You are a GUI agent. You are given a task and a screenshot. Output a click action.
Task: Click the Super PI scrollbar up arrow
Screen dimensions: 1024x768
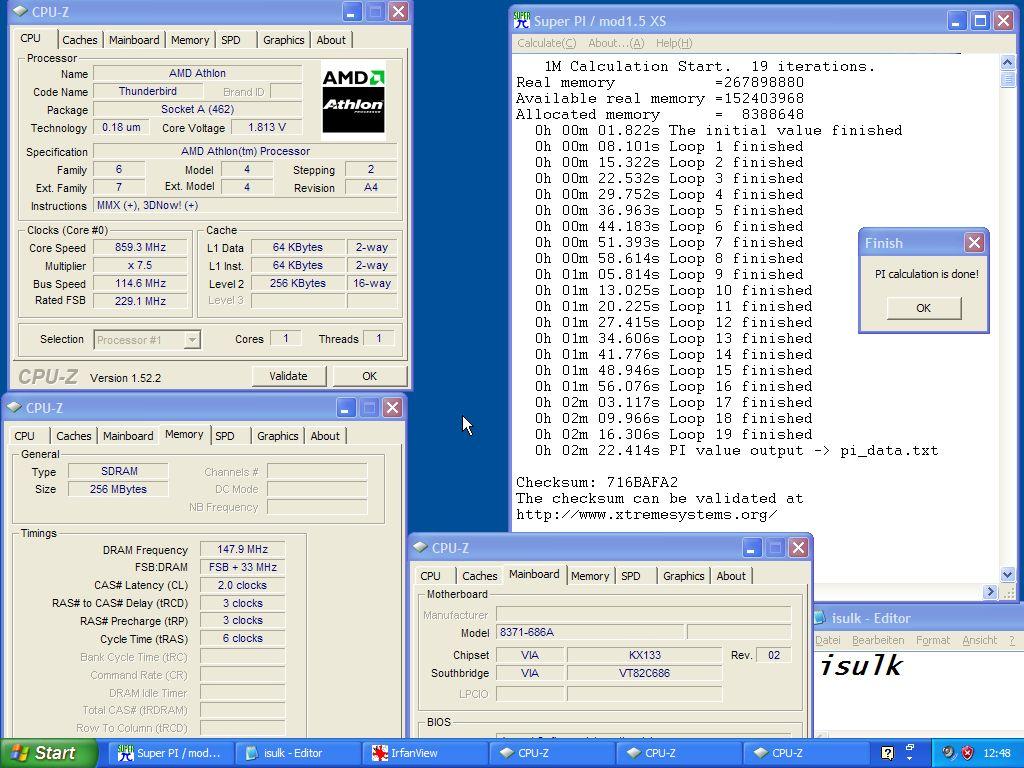(1007, 63)
